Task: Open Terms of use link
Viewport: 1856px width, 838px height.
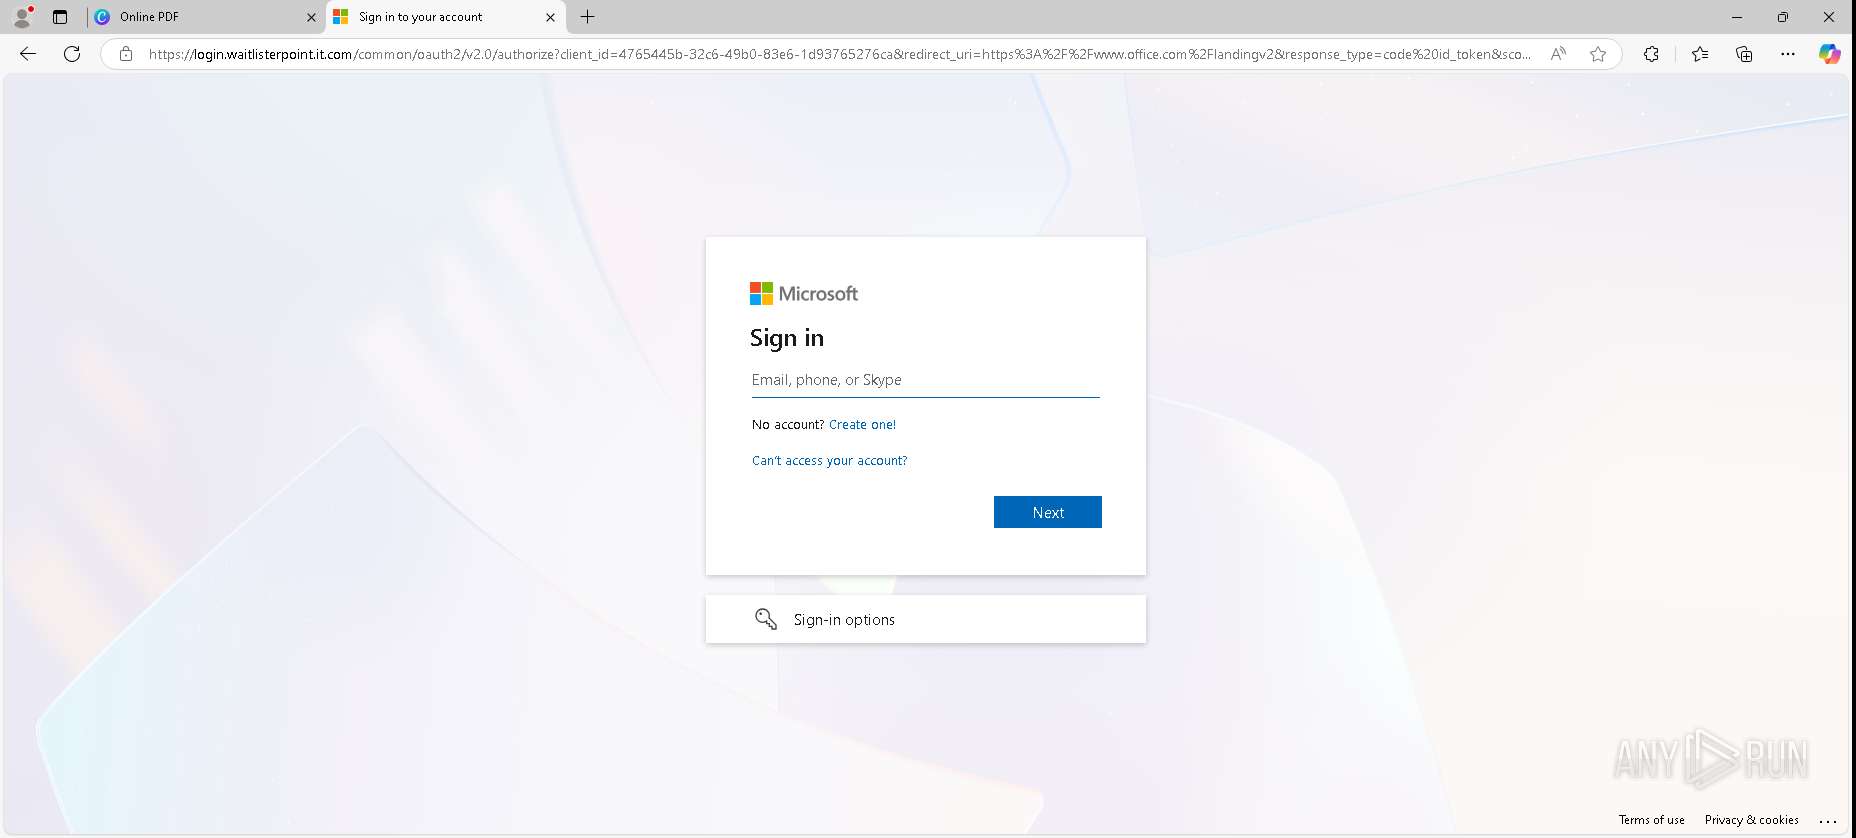Action: 1651,820
